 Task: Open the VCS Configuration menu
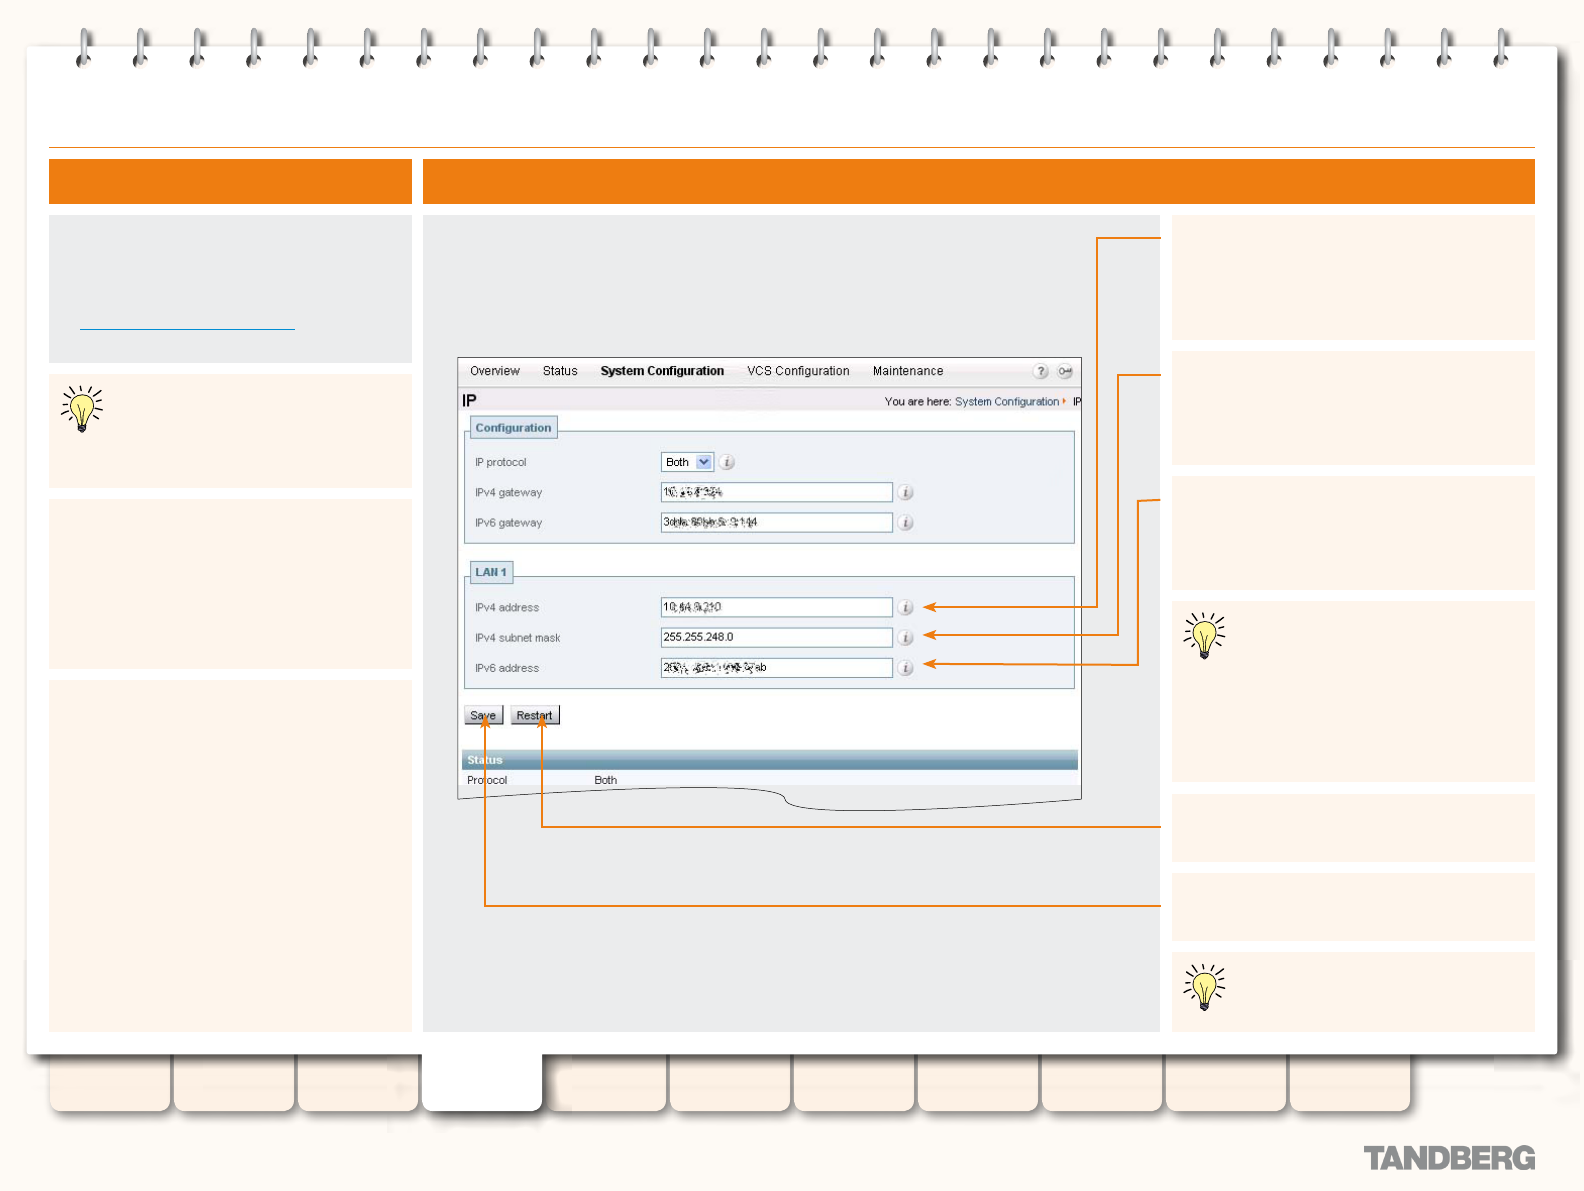click(798, 371)
